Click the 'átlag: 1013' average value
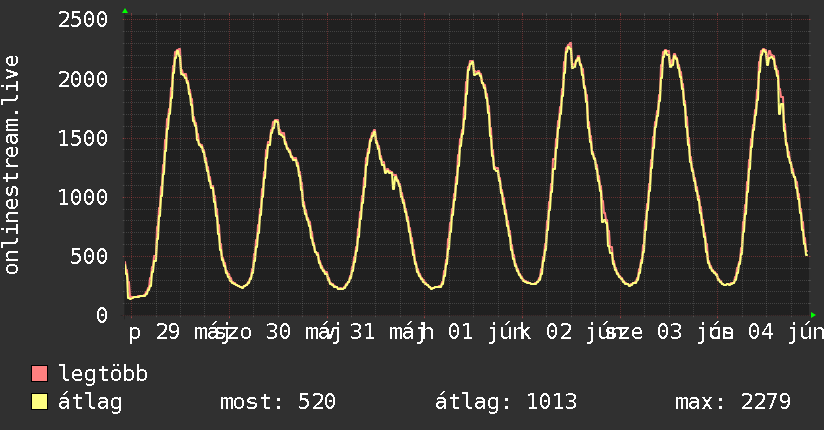824x430 pixels. point(506,402)
